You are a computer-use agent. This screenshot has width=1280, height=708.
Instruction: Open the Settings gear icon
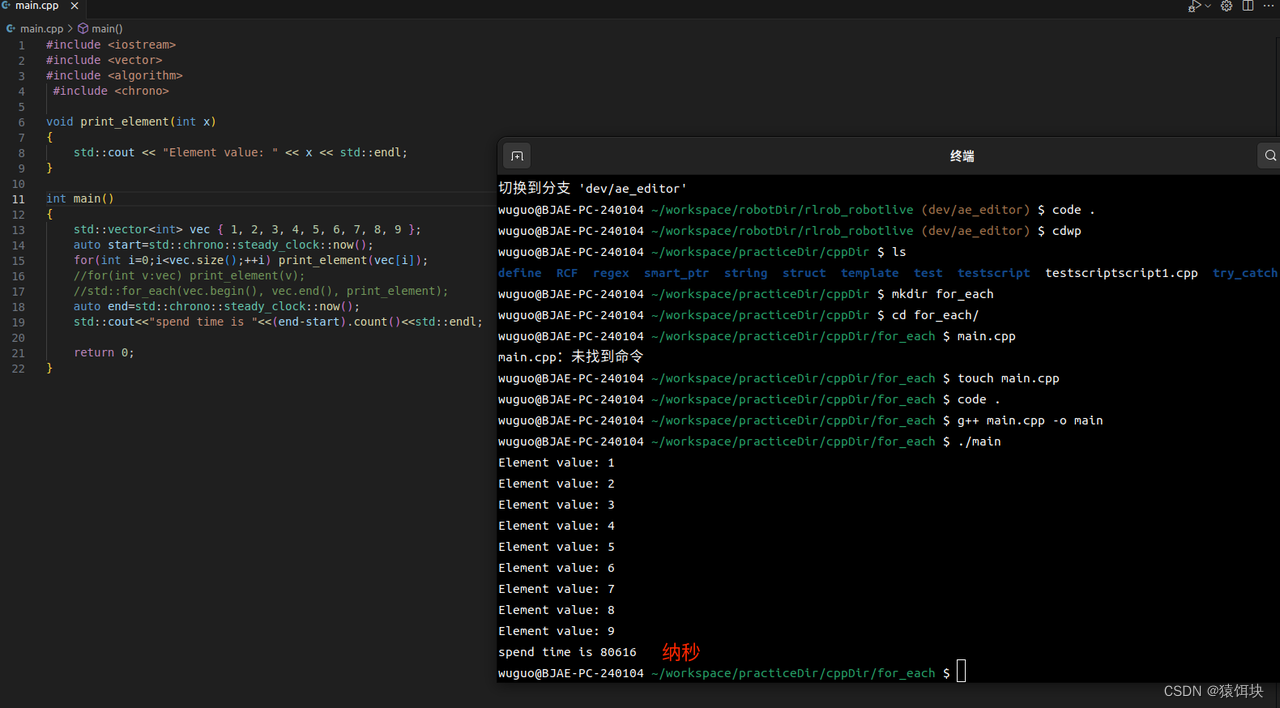[1226, 6]
